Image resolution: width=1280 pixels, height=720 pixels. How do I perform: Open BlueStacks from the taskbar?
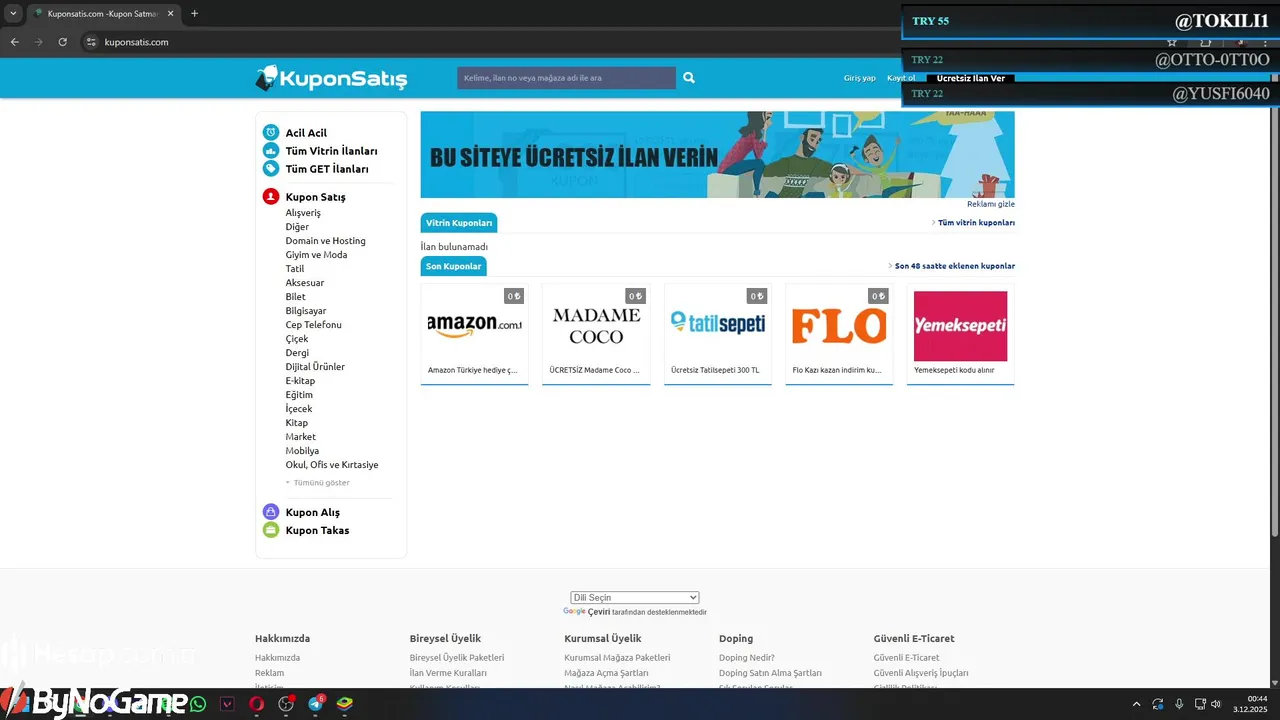point(345,704)
